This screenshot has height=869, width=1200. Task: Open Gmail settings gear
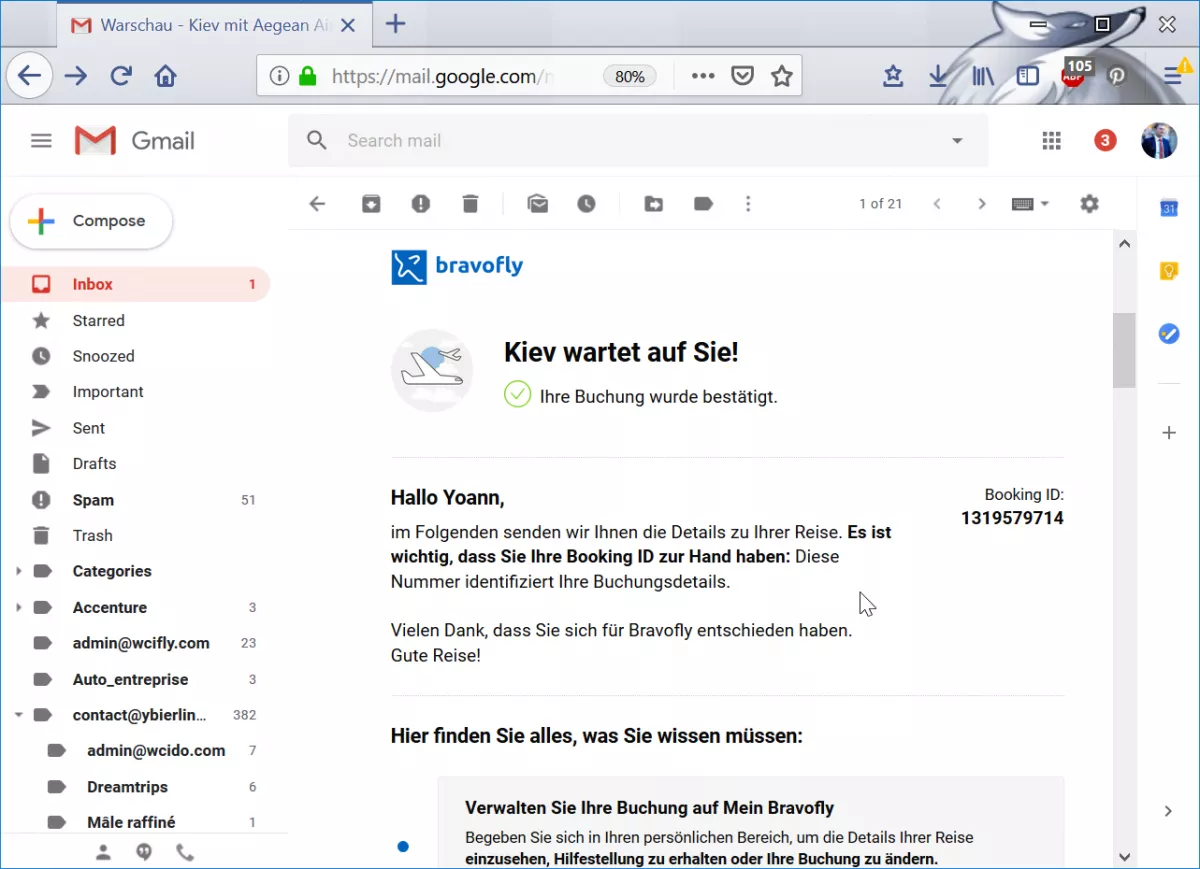1089,204
